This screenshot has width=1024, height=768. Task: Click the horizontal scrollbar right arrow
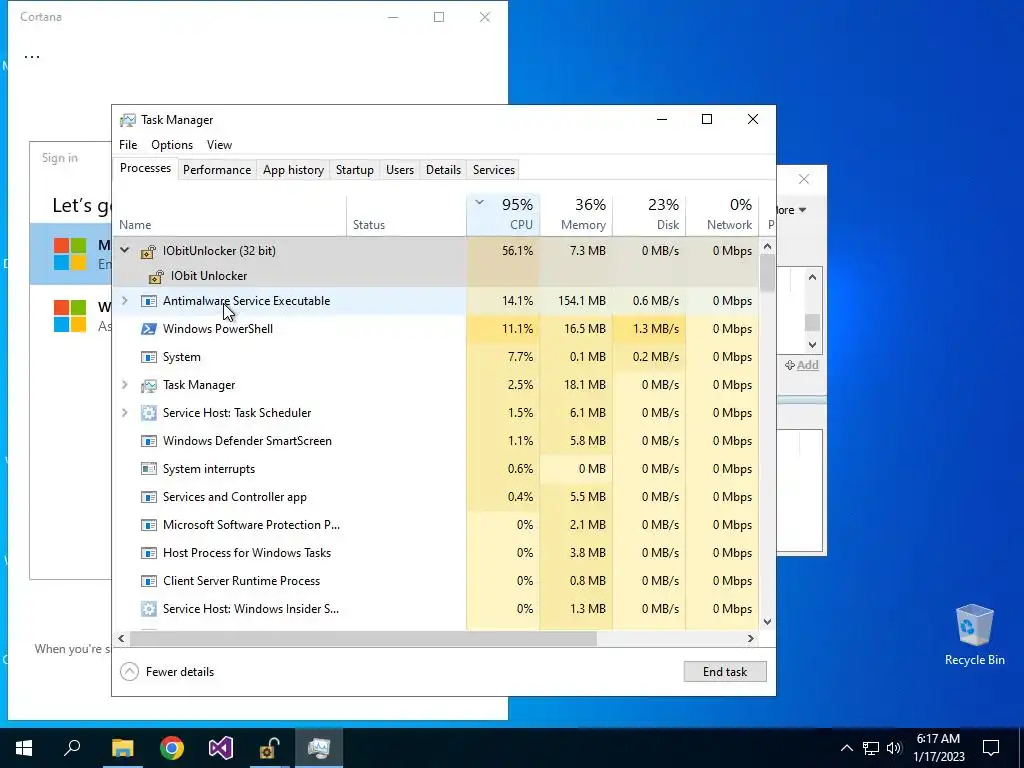coord(751,638)
